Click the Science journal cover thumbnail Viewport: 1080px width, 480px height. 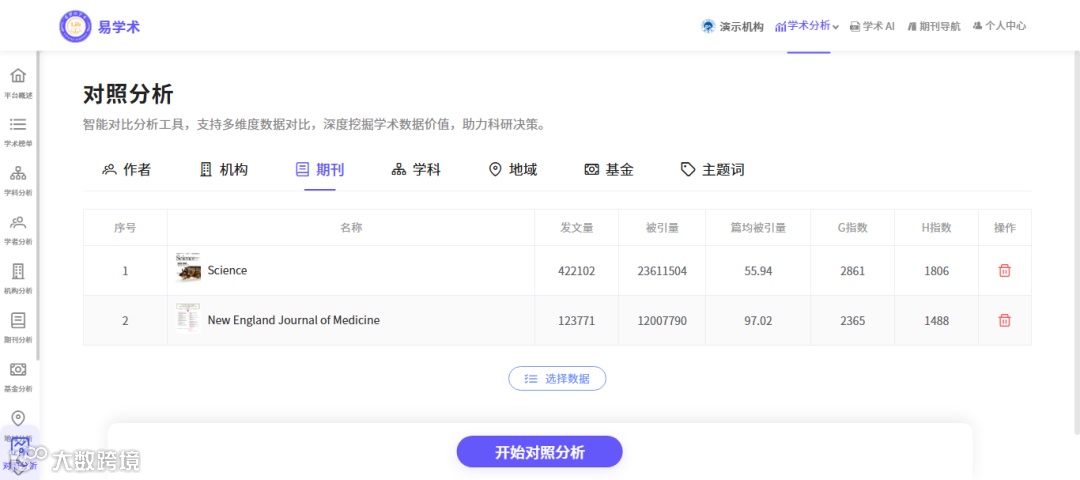(188, 267)
